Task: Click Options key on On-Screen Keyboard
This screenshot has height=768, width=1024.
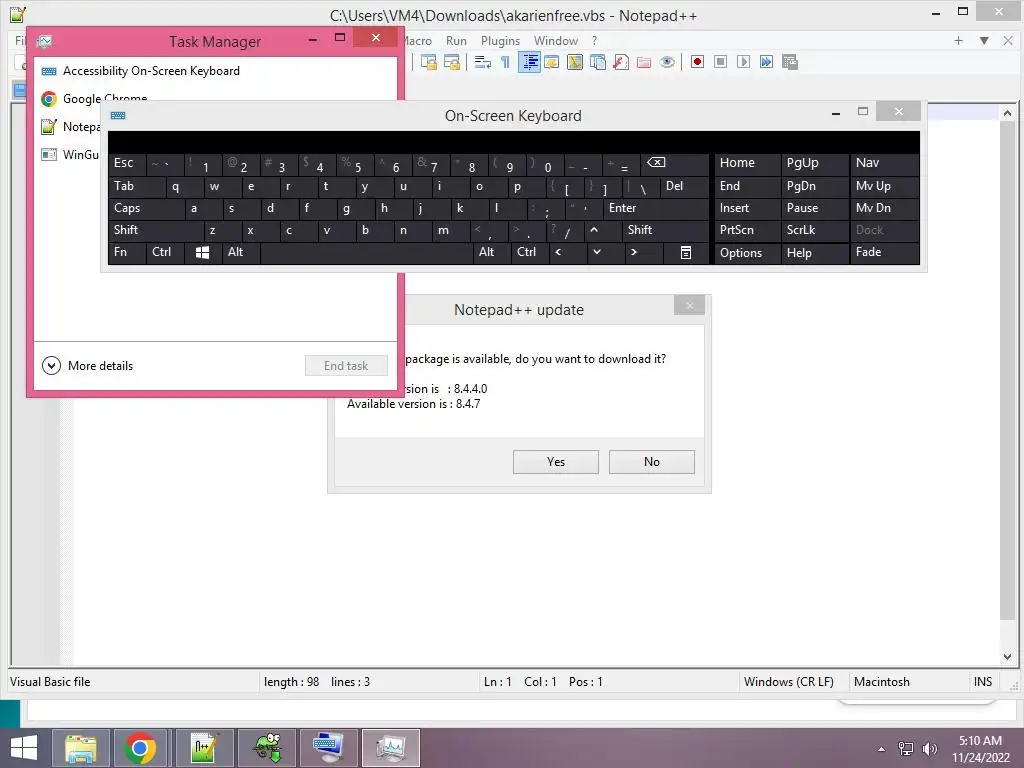Action: (x=748, y=253)
